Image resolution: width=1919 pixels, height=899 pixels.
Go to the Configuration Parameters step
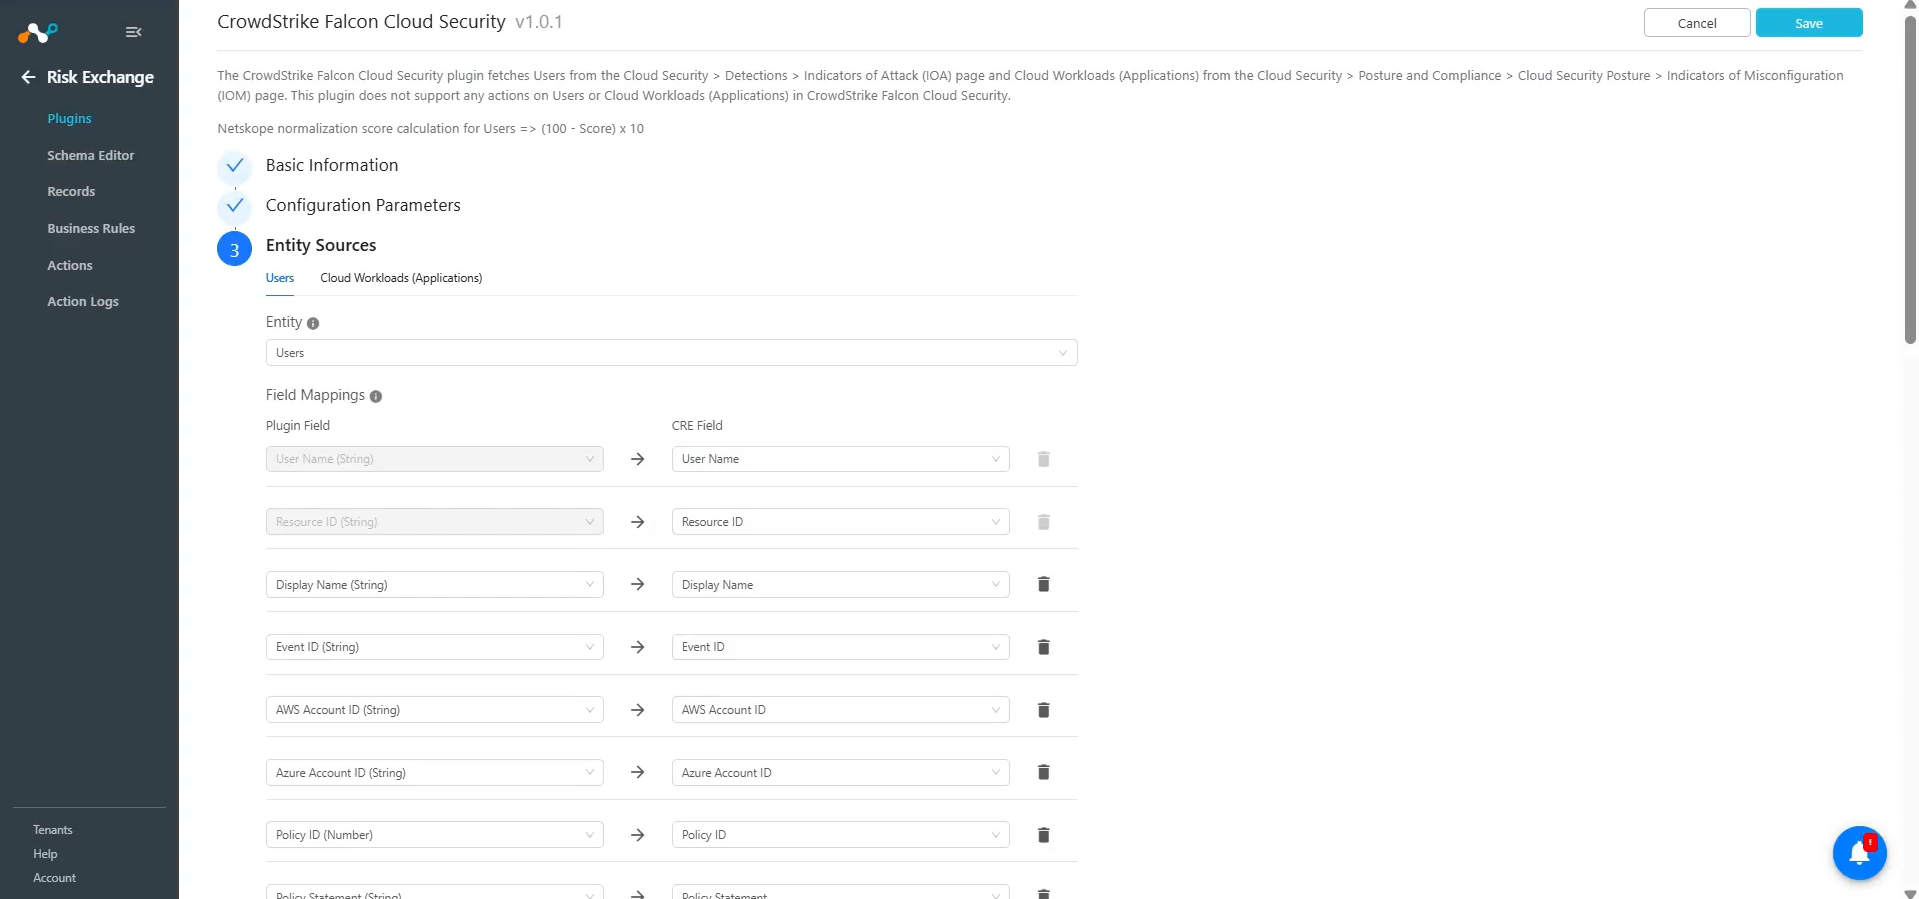(x=363, y=205)
